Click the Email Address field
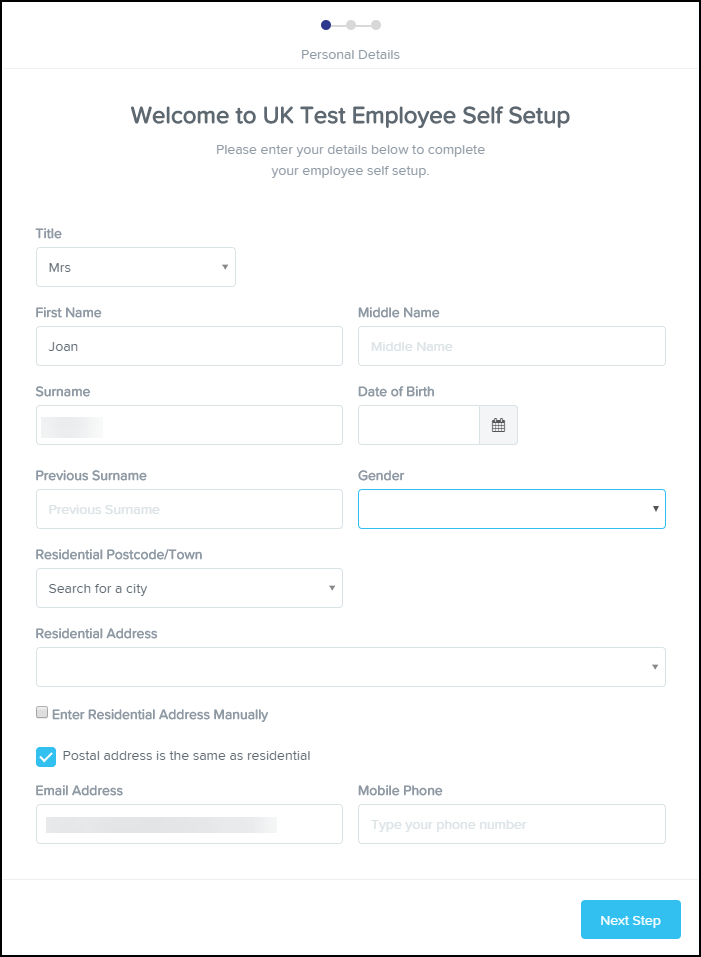The width and height of the screenshot is (701, 957). point(189,824)
